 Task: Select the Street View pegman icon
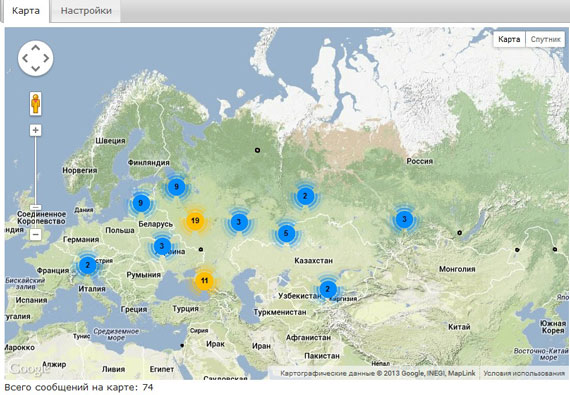click(x=35, y=104)
